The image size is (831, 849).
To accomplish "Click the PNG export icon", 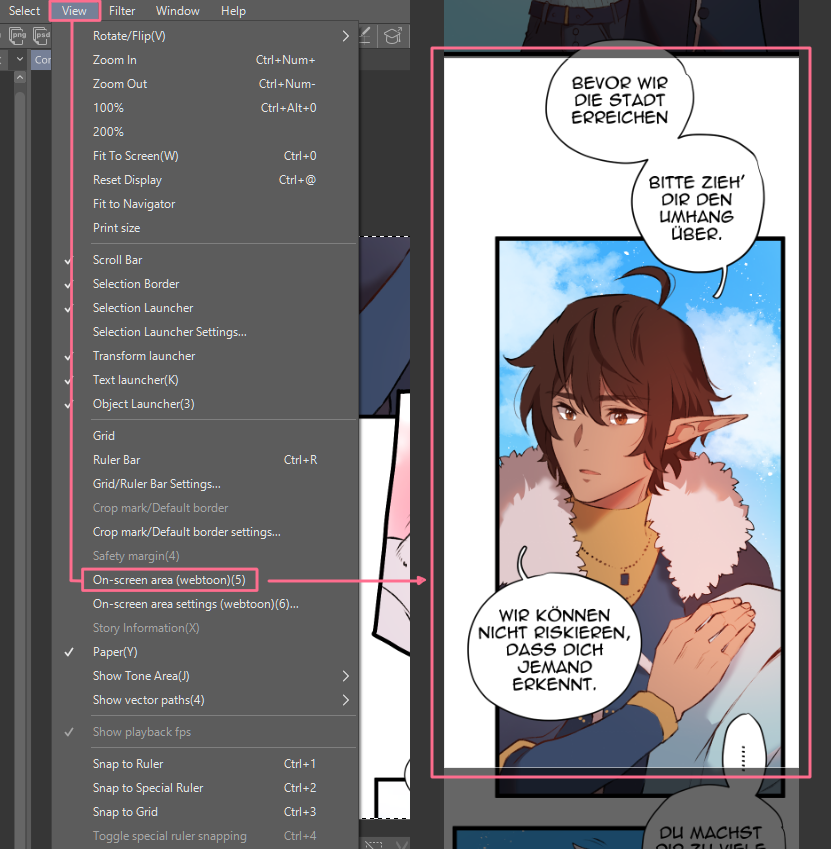I will [17, 36].
